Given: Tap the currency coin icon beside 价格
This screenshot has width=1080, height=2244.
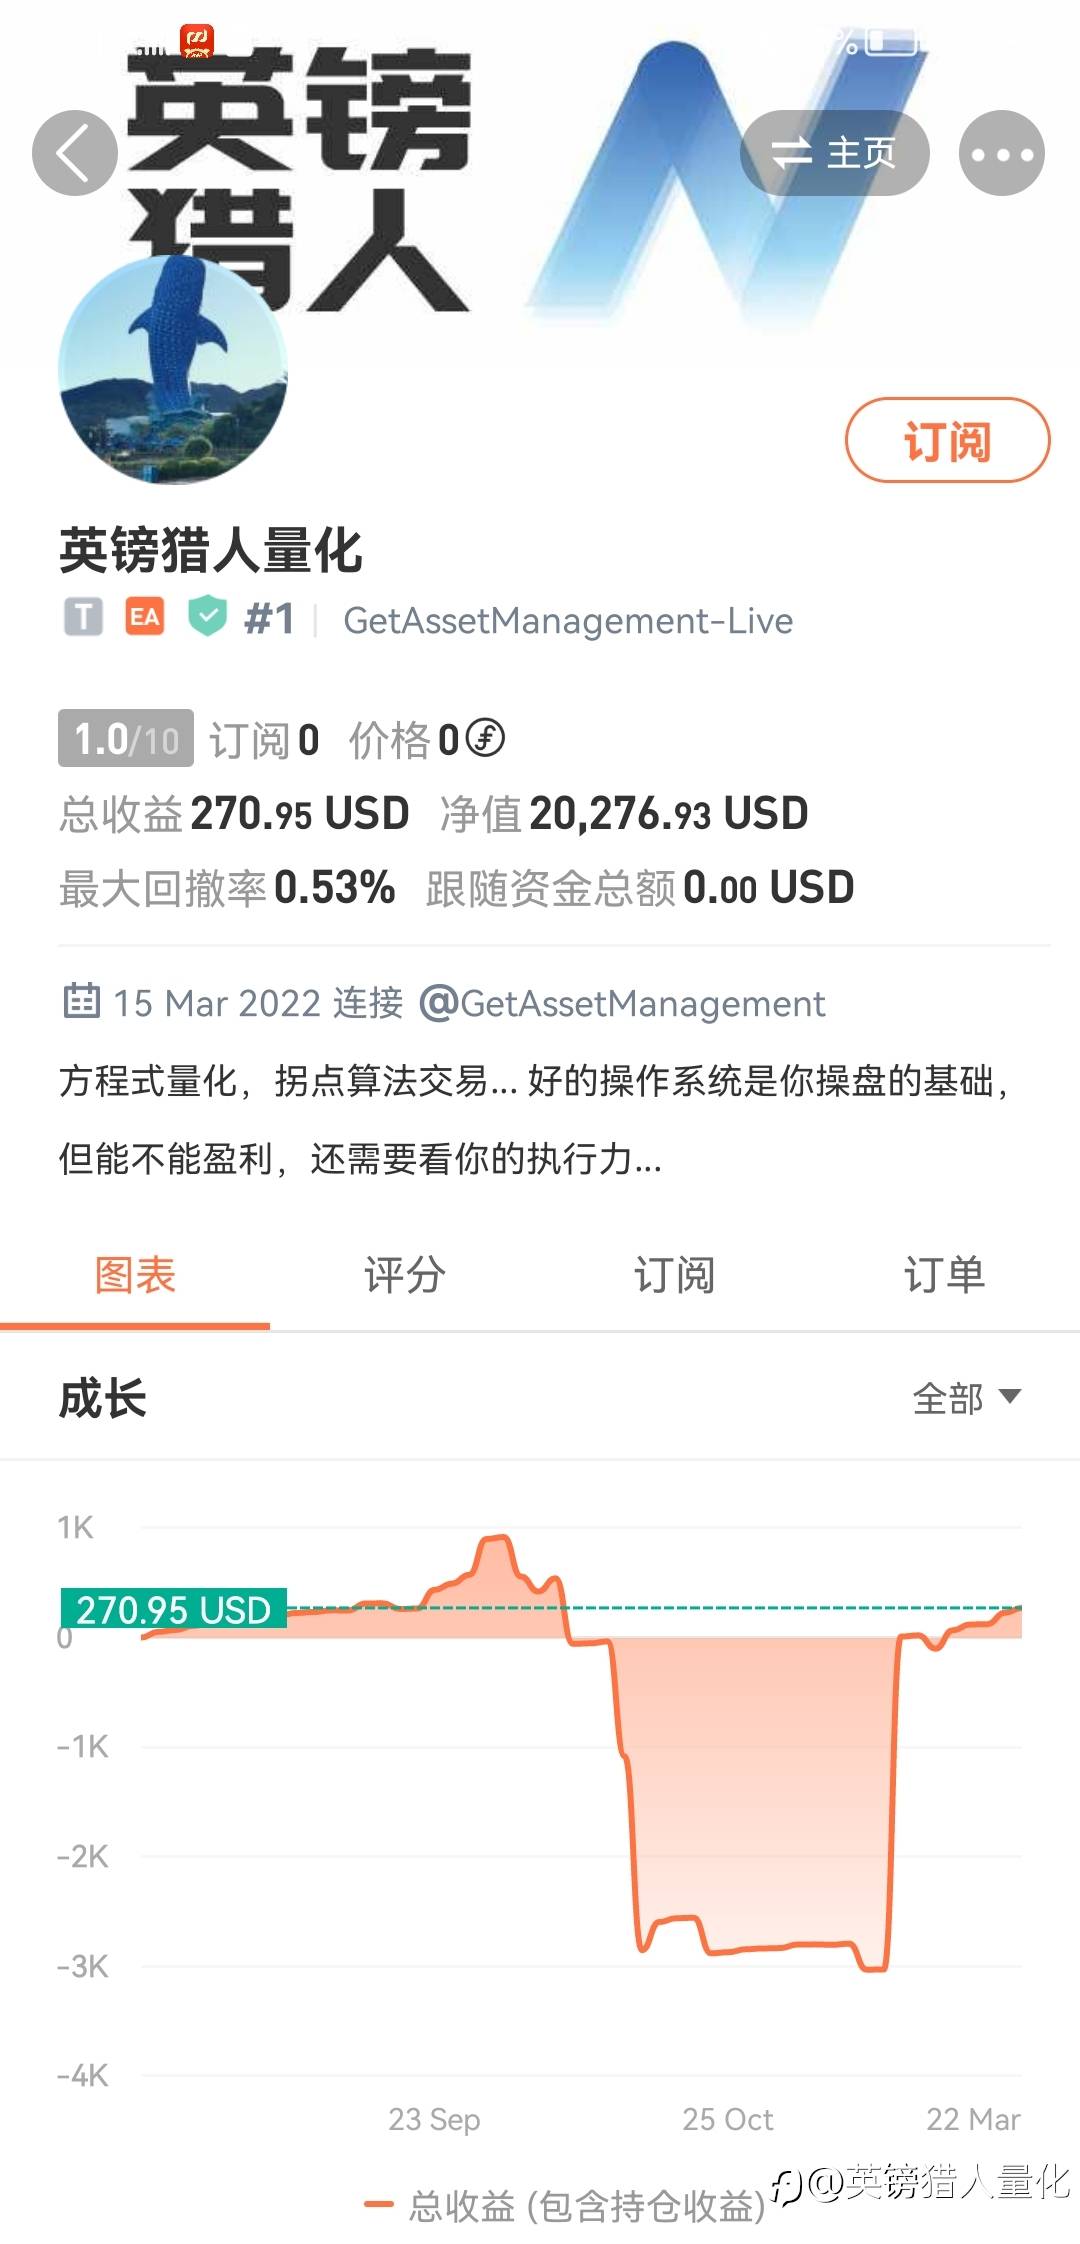Looking at the screenshot, I should point(486,739).
